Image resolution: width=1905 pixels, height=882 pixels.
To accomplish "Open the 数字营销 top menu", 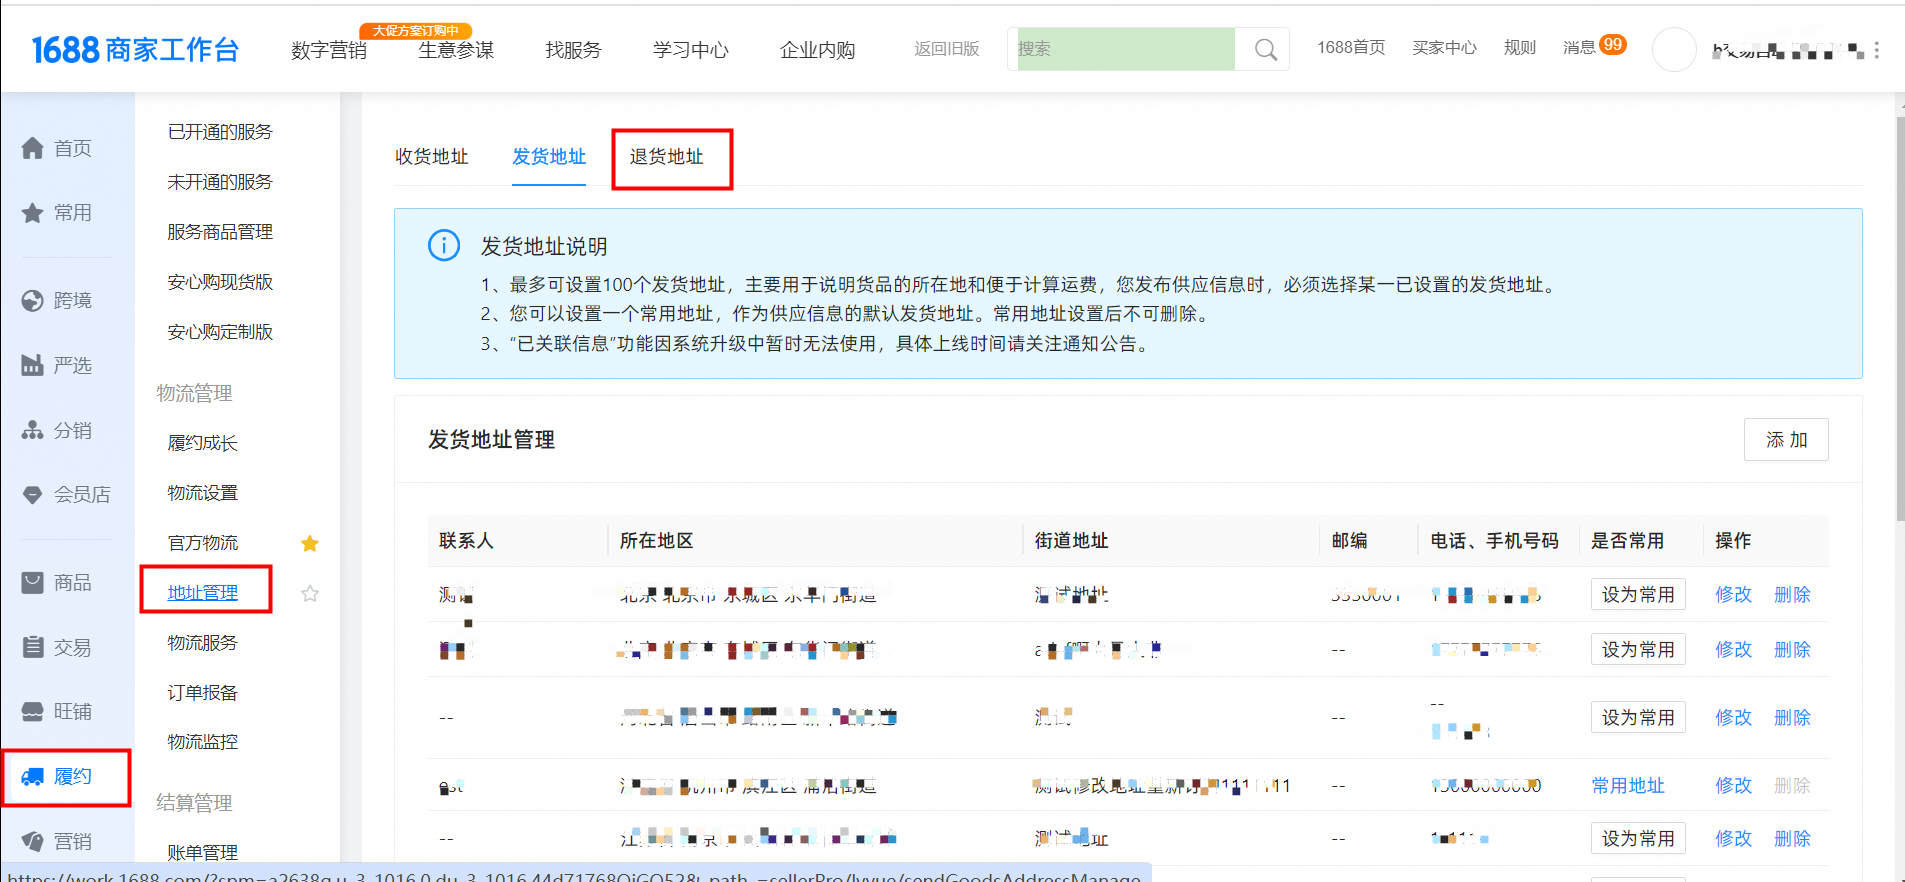I will point(328,50).
